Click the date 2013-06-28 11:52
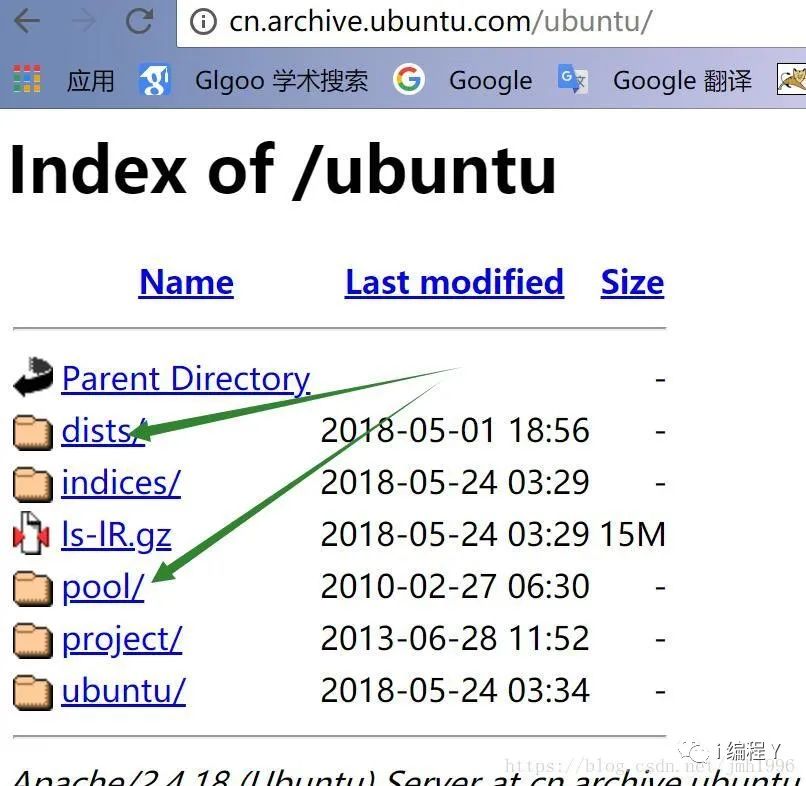Screen dimensions: 806x786 (x=455, y=638)
